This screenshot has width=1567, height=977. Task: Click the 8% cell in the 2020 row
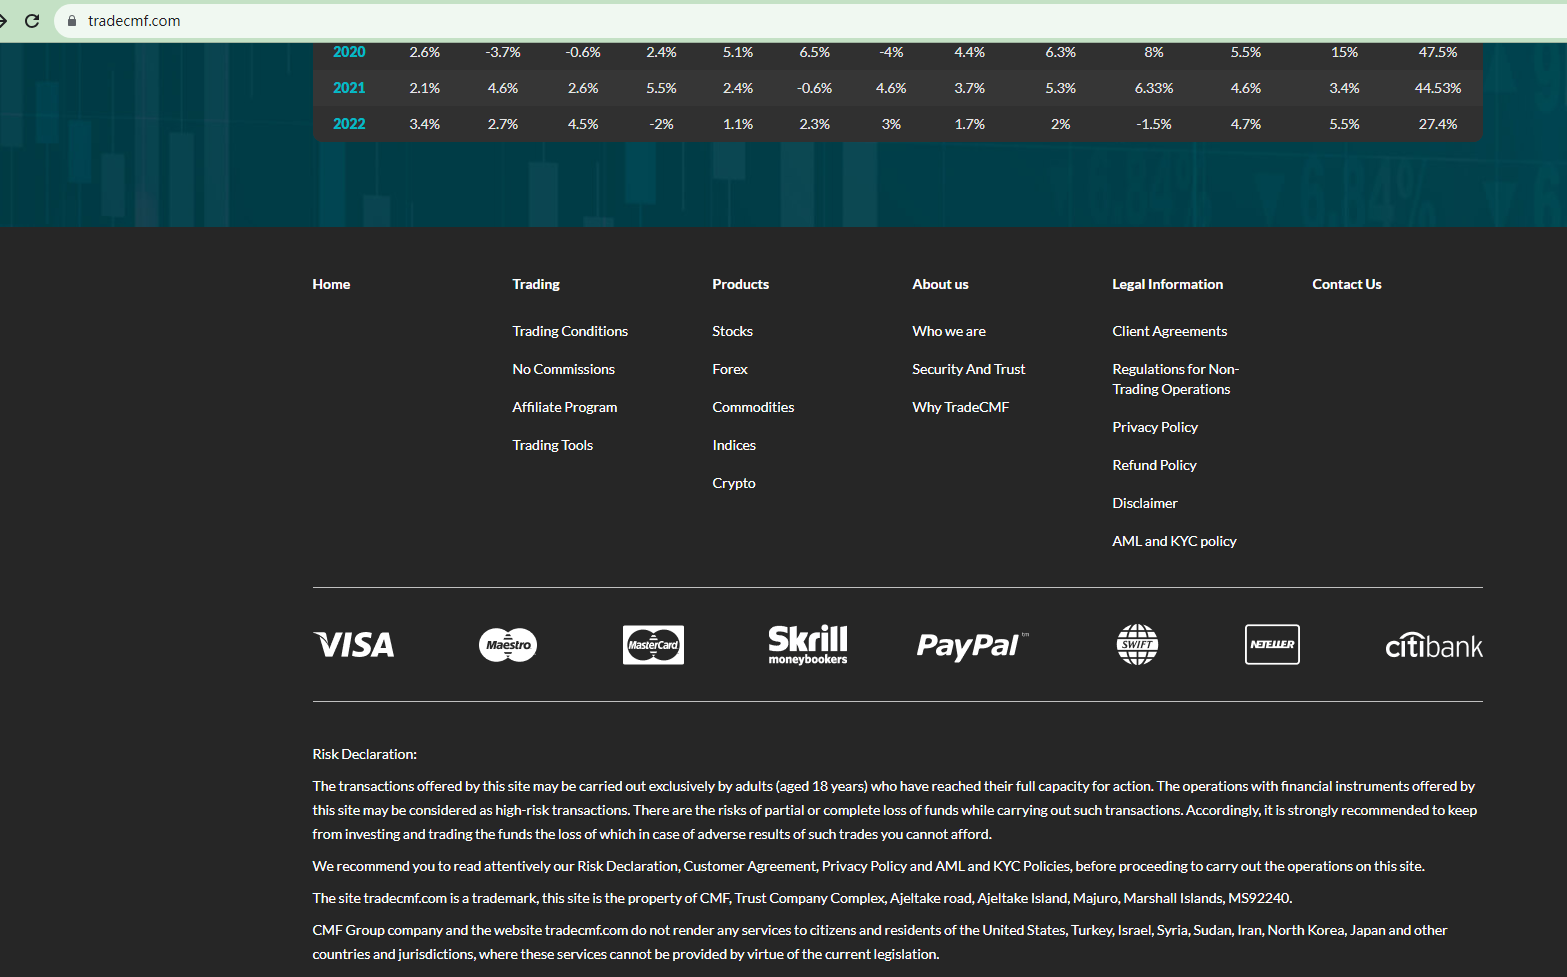click(1154, 52)
